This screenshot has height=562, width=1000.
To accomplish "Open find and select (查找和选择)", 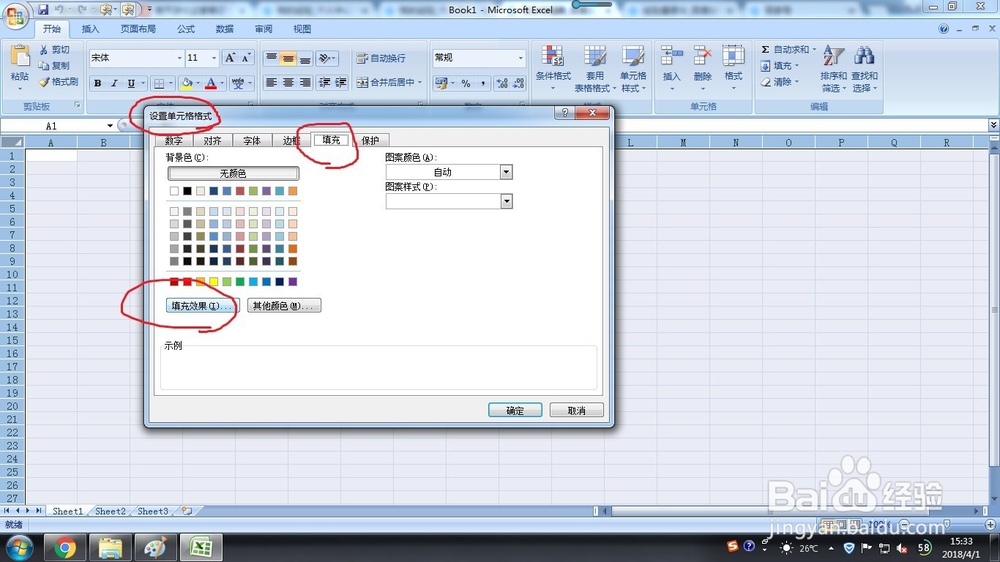I will [864, 68].
